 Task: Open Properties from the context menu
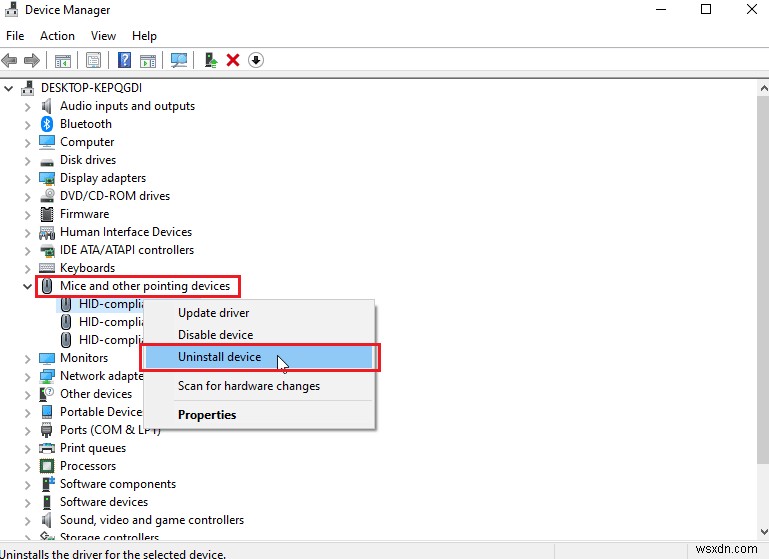(x=258, y=415)
